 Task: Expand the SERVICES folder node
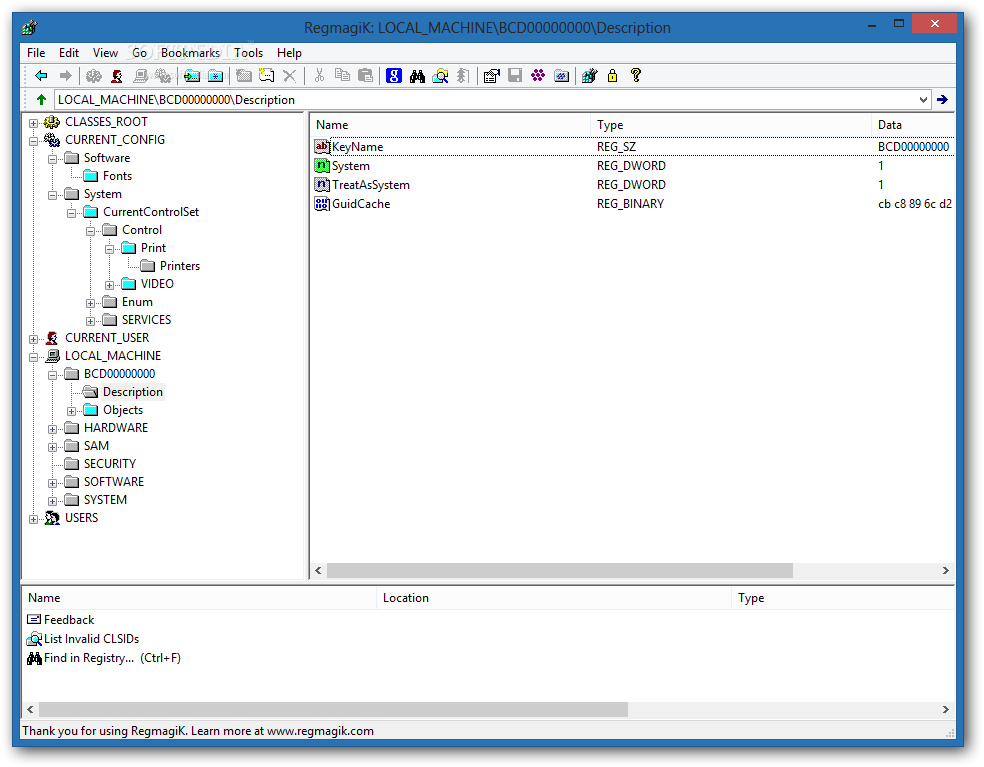click(x=90, y=321)
